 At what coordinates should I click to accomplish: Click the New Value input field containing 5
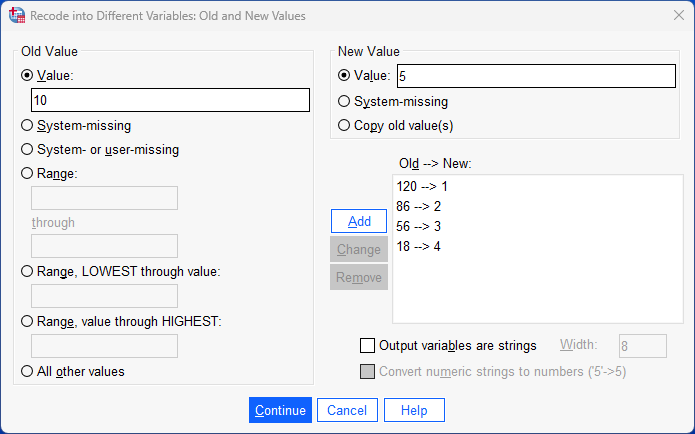(536, 76)
